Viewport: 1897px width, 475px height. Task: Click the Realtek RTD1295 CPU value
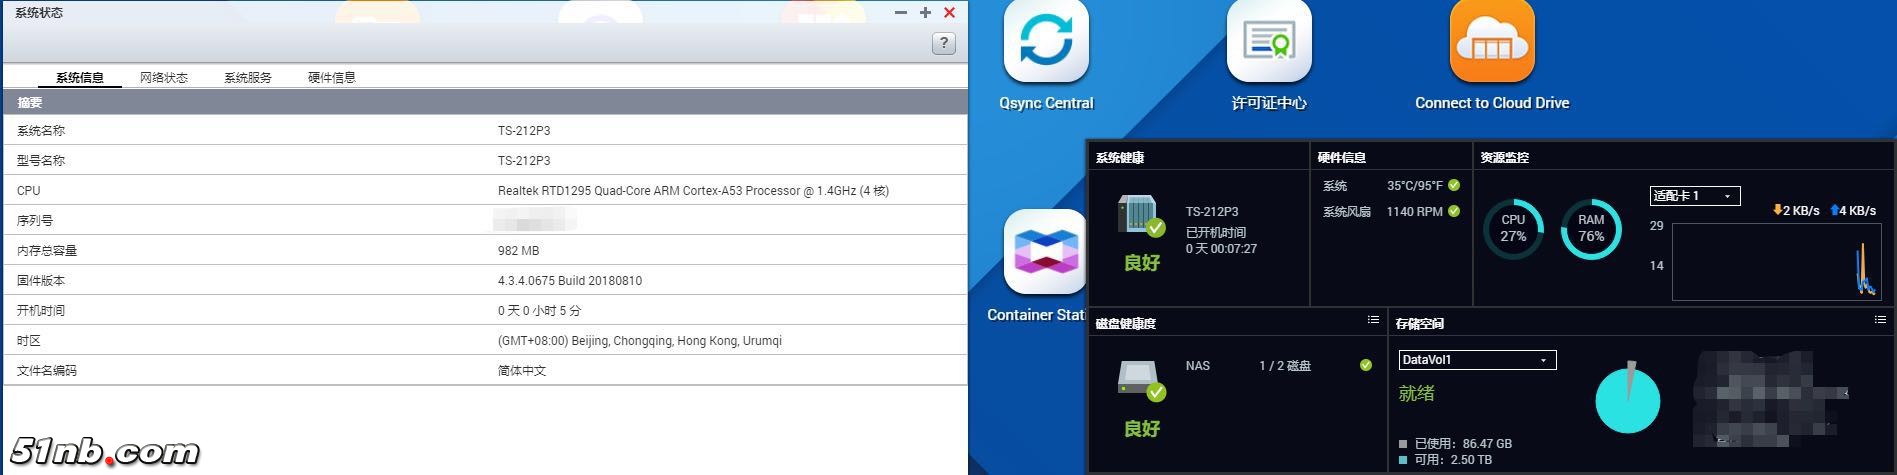coord(693,190)
